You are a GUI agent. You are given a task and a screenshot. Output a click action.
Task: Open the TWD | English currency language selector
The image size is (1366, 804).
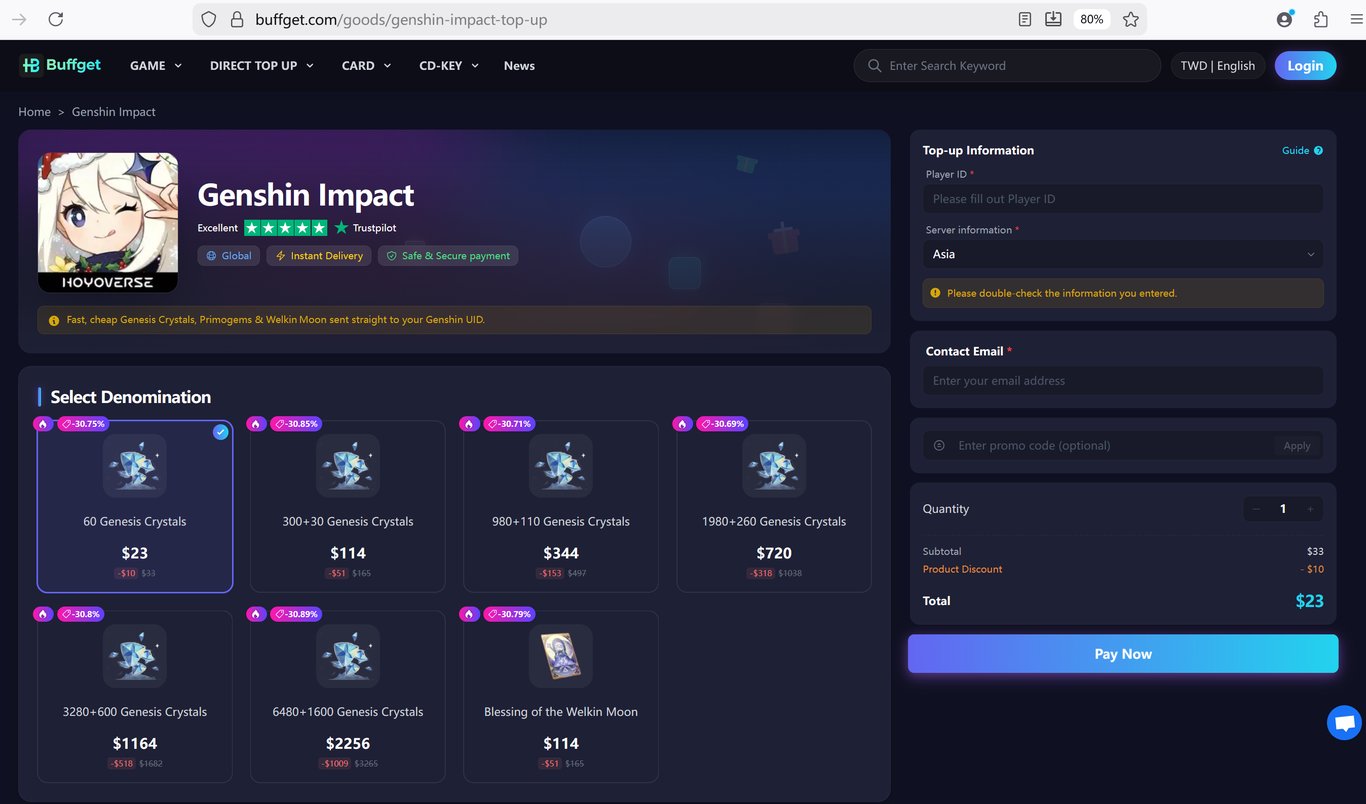click(x=1218, y=66)
